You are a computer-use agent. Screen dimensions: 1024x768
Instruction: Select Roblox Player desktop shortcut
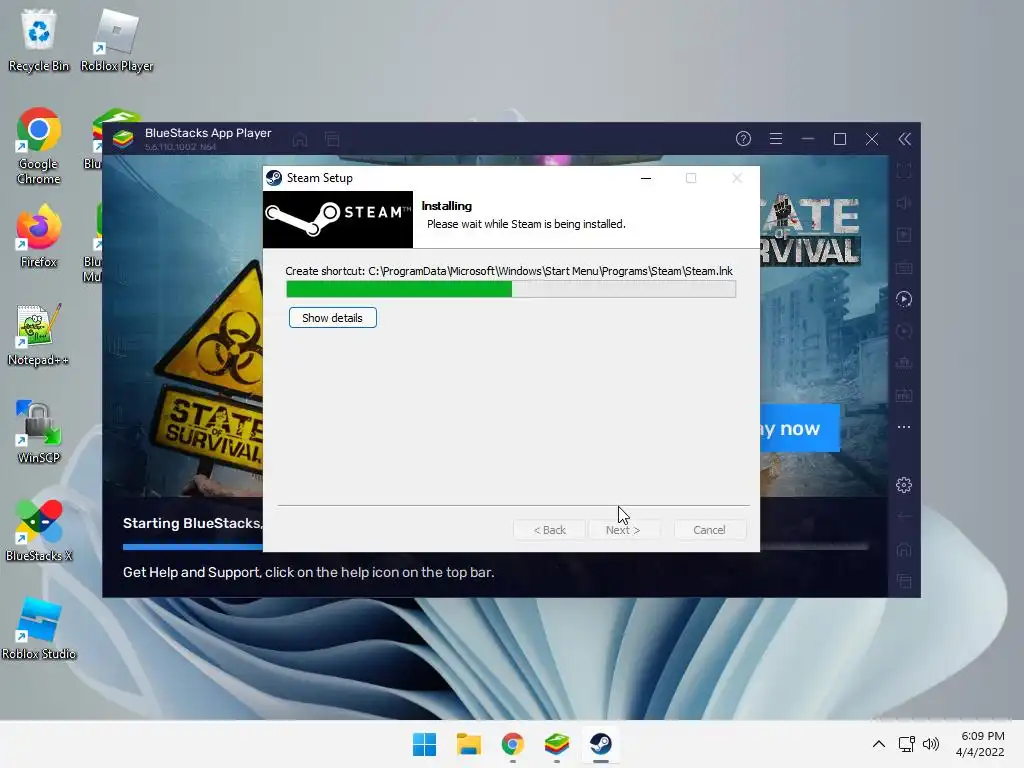tap(117, 40)
